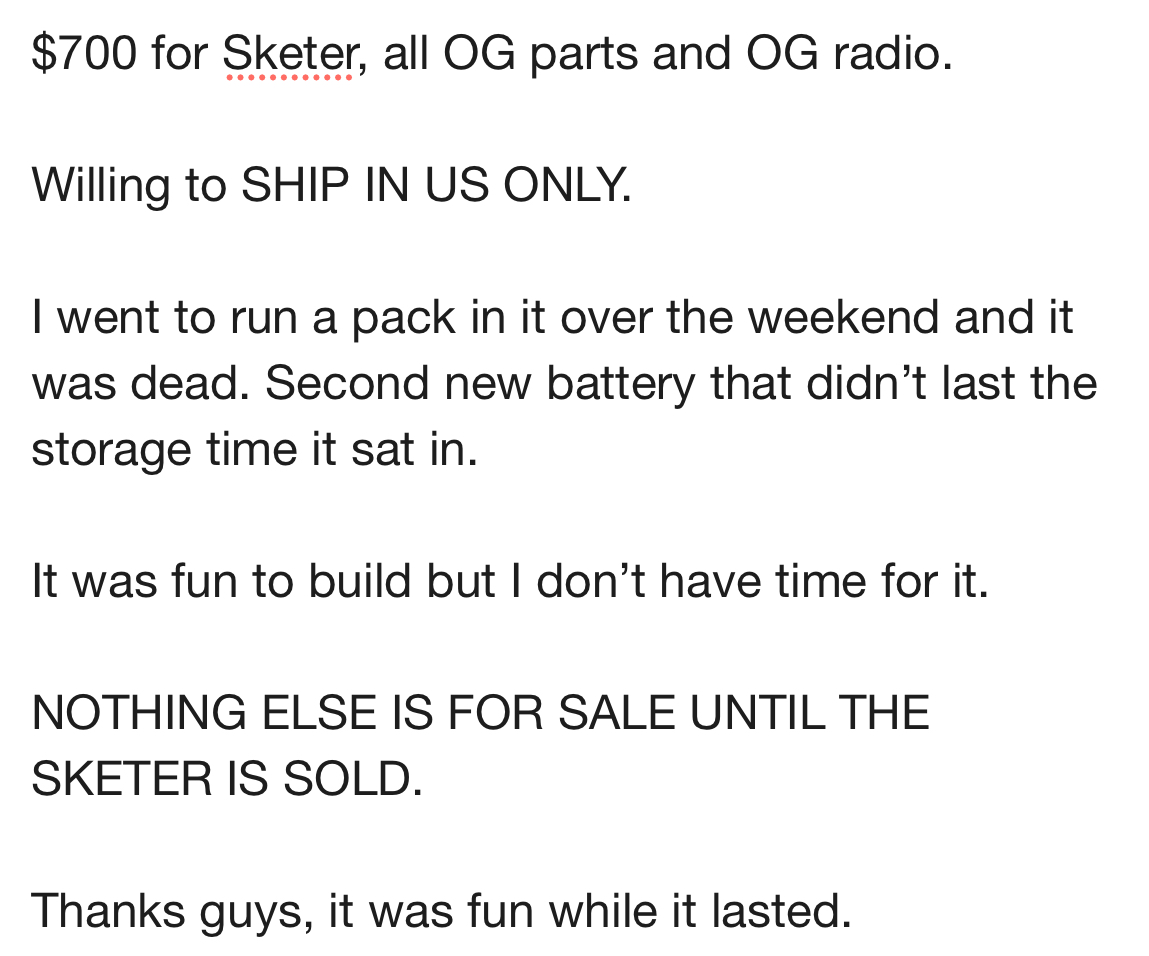Viewport: 1149px width, 956px height.
Task: Click the words OG radio in first line
Action: (849, 54)
